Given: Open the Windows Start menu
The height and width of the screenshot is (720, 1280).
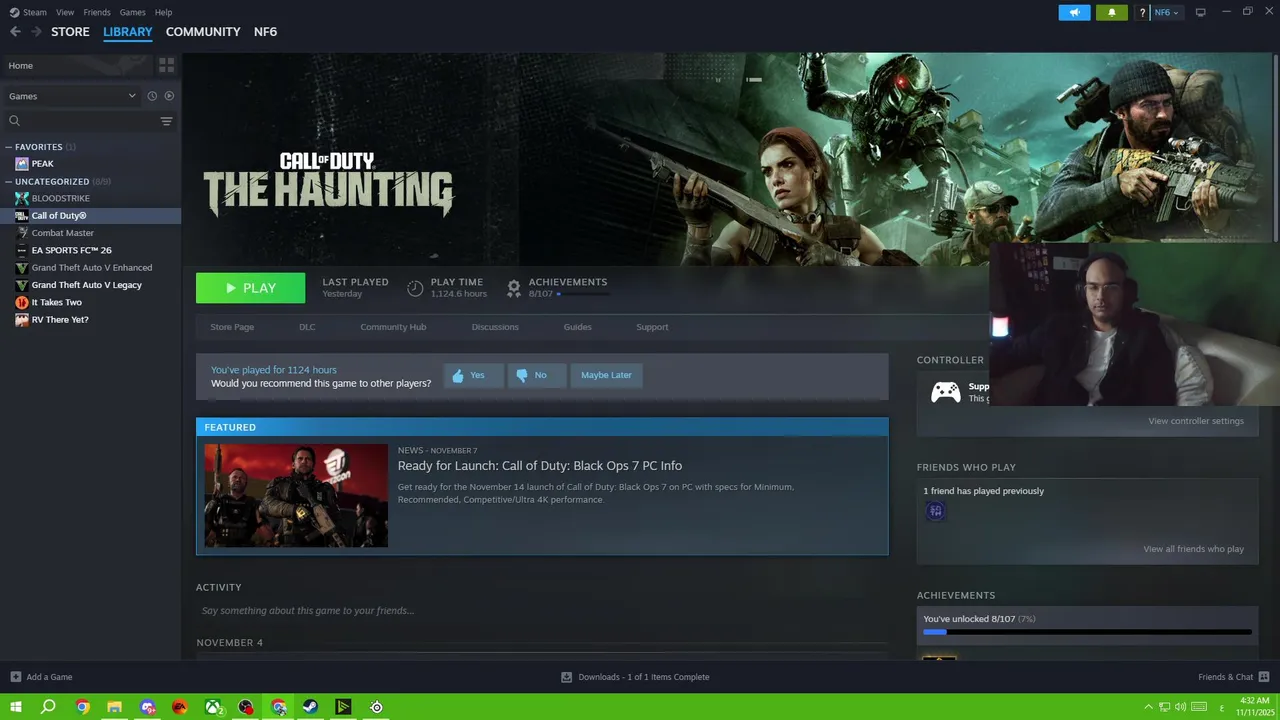Looking at the screenshot, I should pos(16,707).
